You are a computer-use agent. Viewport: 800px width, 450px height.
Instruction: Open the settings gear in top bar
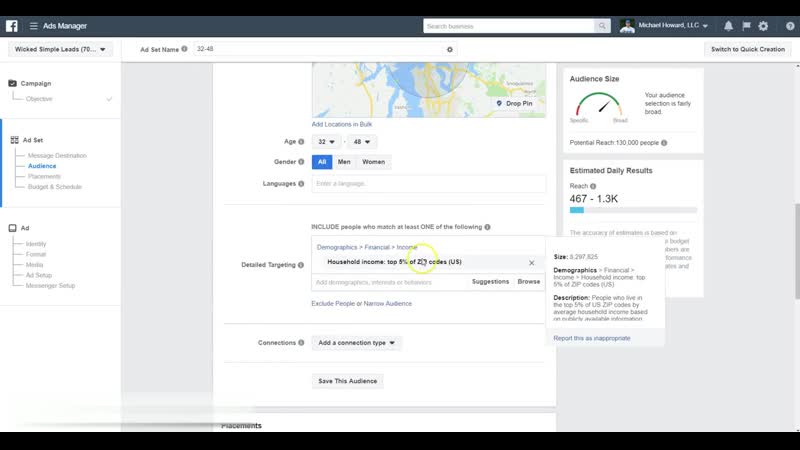(x=763, y=26)
